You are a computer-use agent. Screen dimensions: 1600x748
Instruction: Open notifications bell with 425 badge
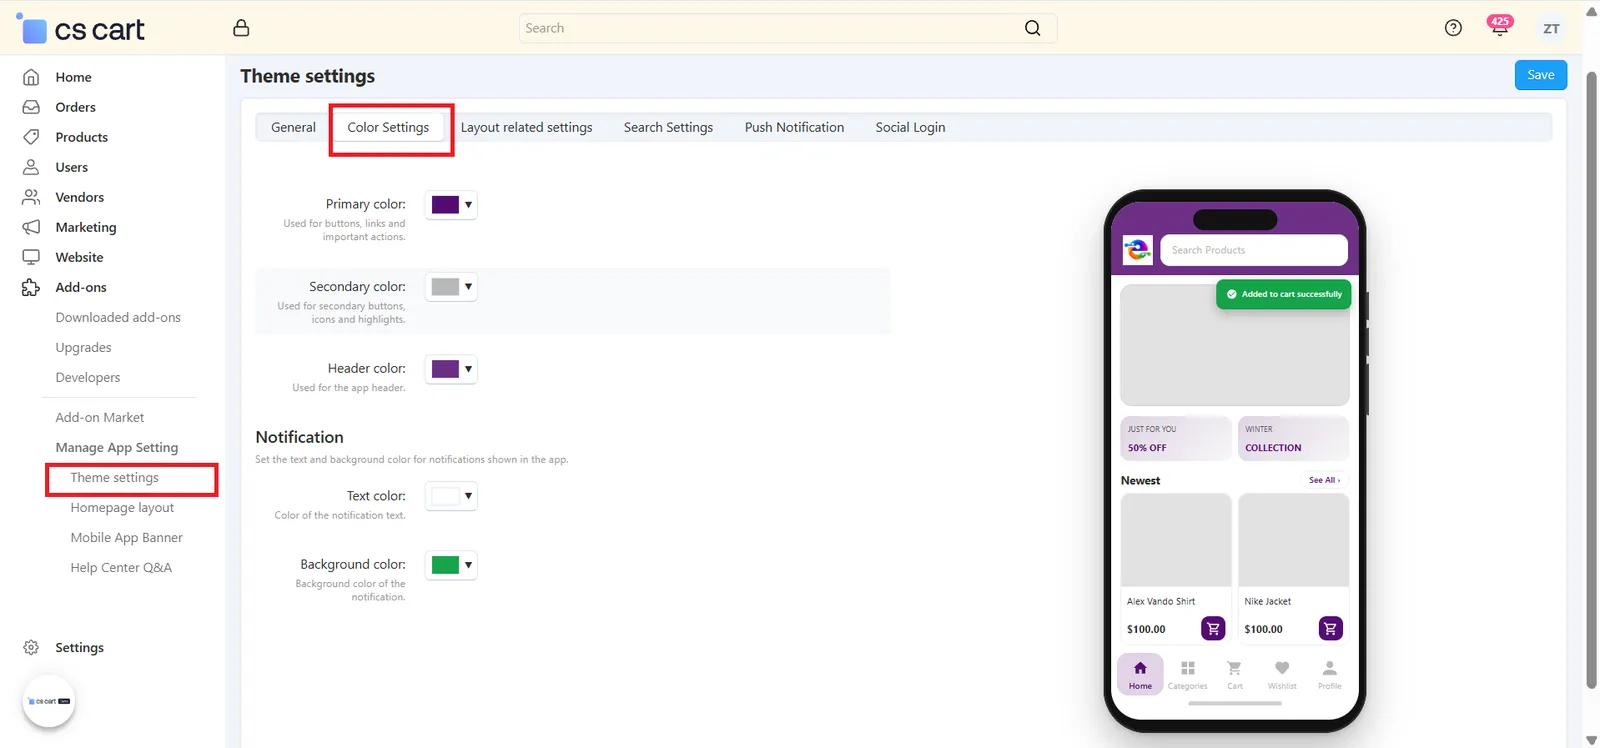[x=1499, y=27]
